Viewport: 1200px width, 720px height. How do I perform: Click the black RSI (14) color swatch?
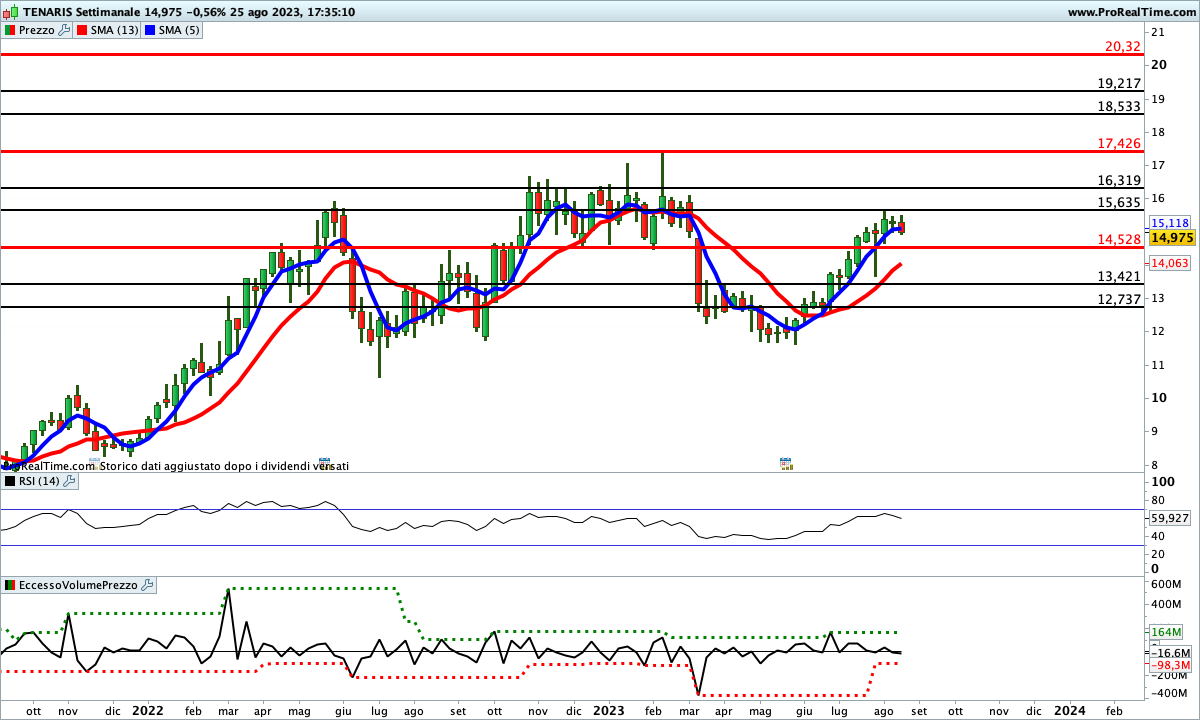(9, 481)
